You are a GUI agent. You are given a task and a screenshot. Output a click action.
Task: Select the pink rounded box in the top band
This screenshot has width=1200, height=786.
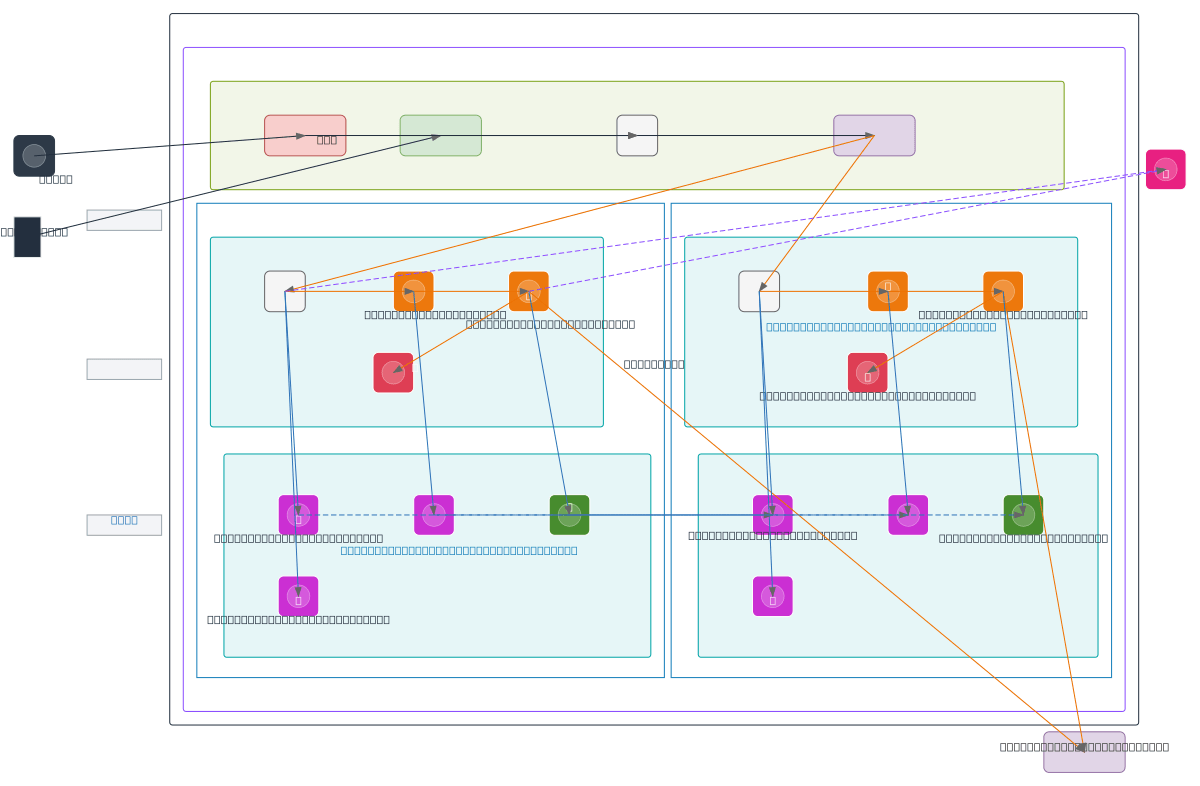tap(305, 136)
